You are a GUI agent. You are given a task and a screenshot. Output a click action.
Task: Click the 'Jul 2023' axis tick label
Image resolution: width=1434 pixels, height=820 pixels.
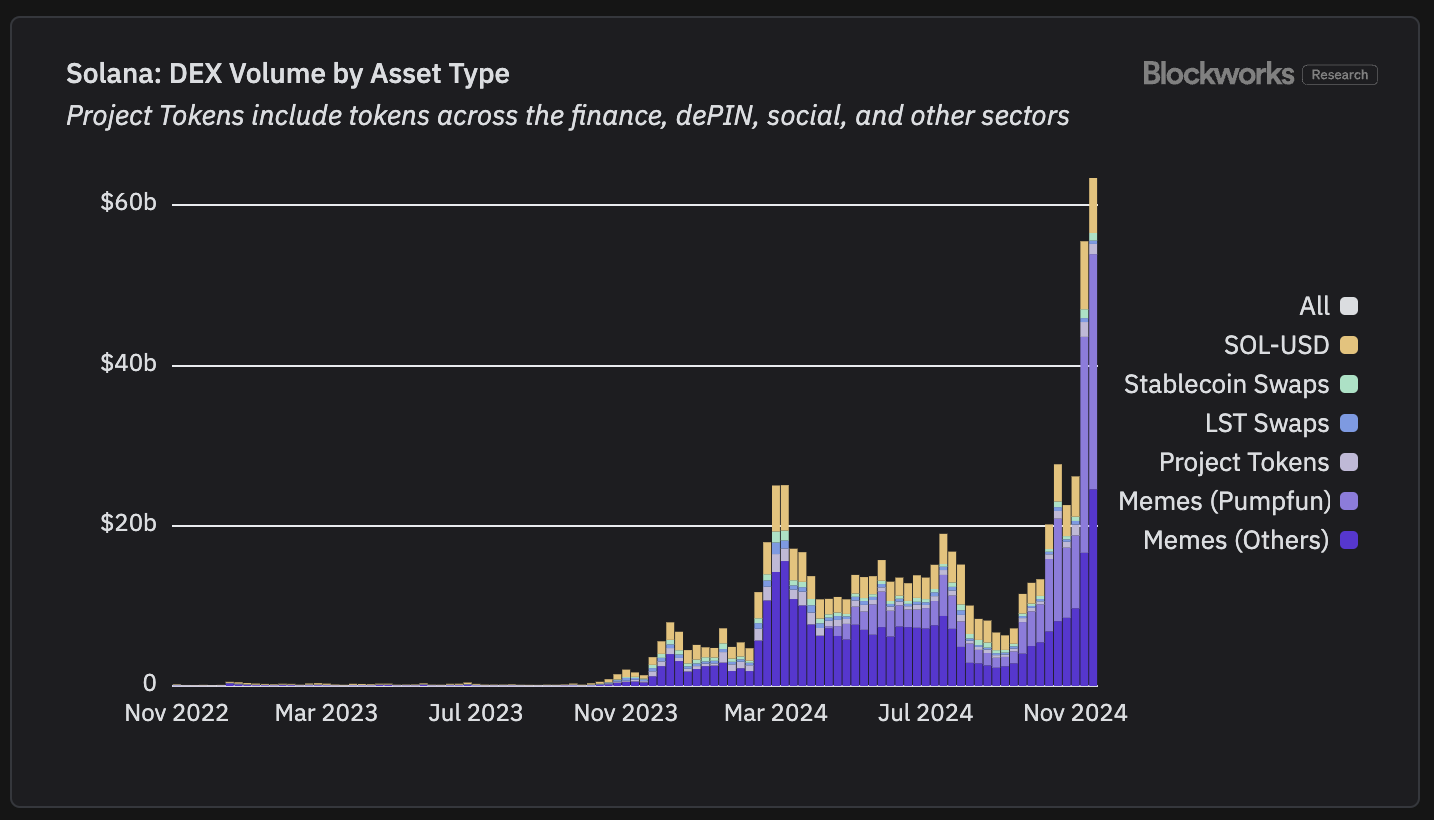click(x=474, y=713)
